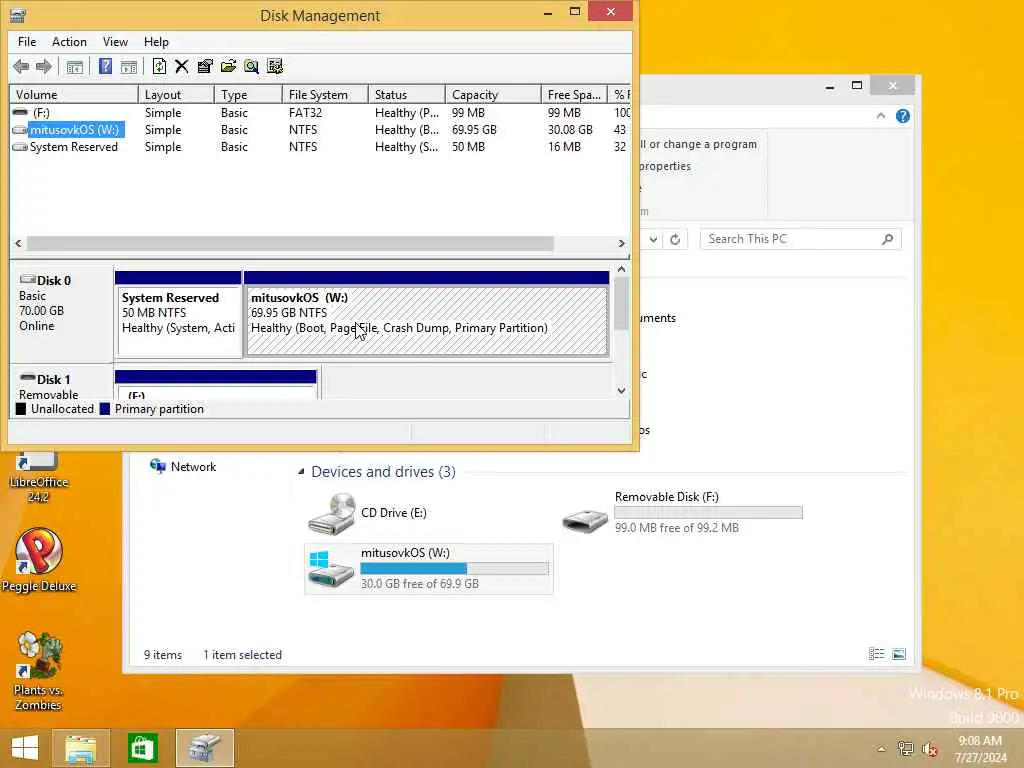Click the Refresh toolbar icon
This screenshot has width=1024, height=768.
point(159,66)
